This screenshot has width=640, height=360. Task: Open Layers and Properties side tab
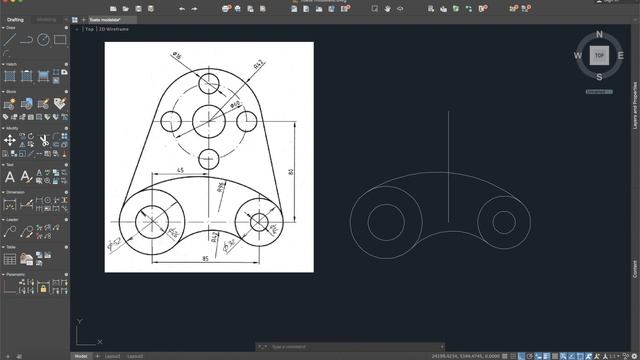(x=635, y=106)
